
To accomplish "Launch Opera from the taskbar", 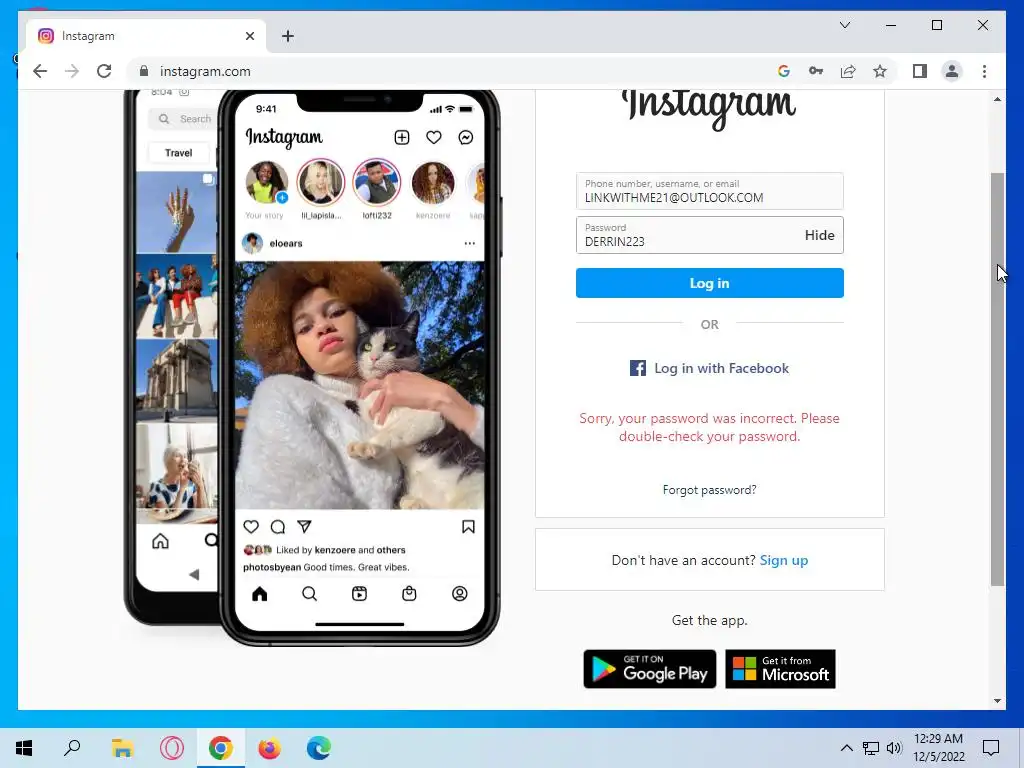I will 172,748.
